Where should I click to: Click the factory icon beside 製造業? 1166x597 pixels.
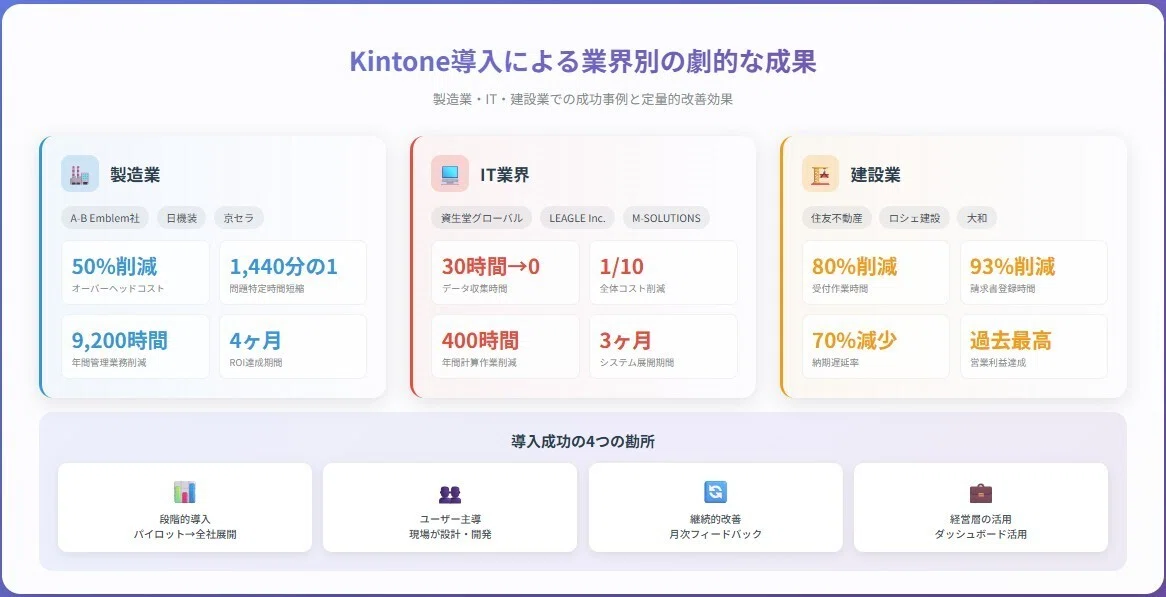point(80,174)
